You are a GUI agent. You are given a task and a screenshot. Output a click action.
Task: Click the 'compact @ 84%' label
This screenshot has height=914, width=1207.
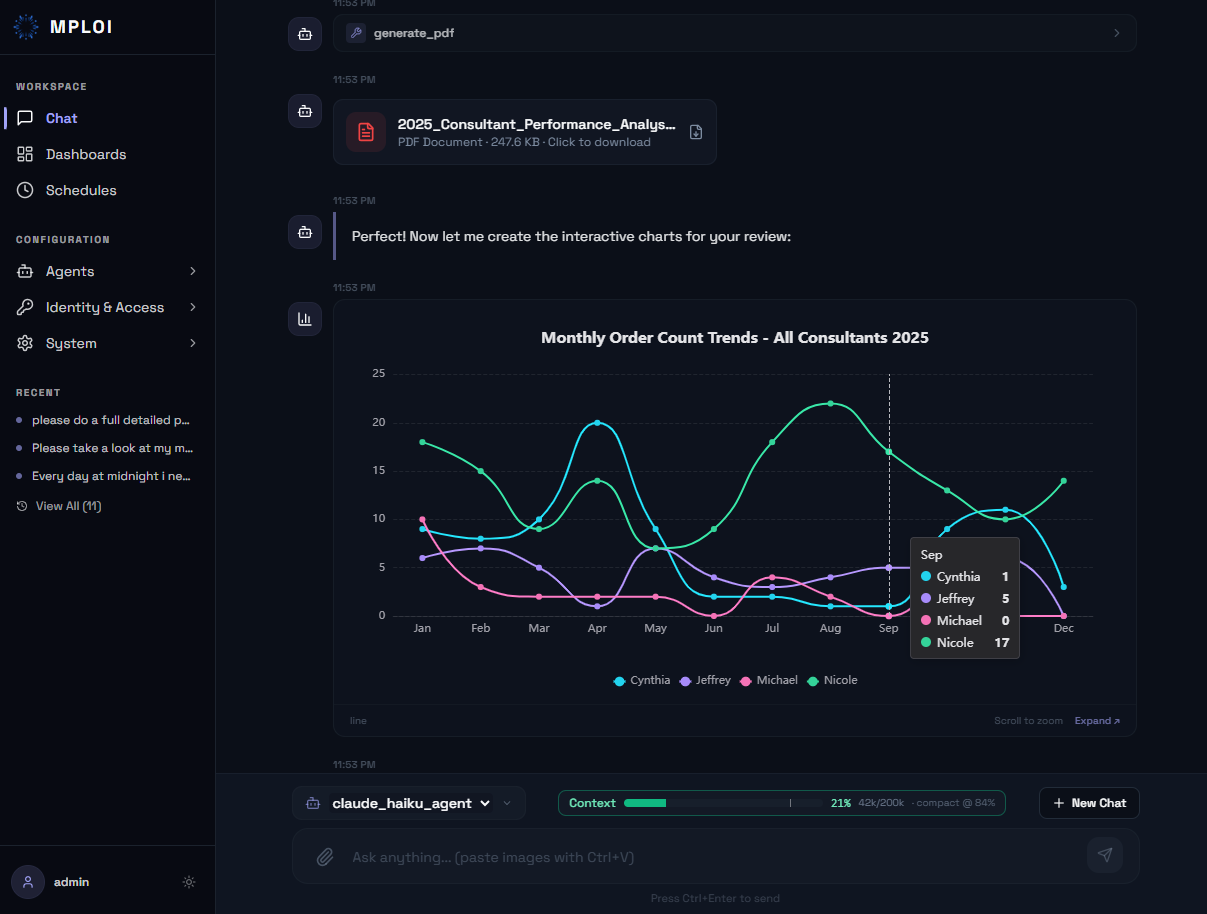pyautogui.click(x=954, y=803)
